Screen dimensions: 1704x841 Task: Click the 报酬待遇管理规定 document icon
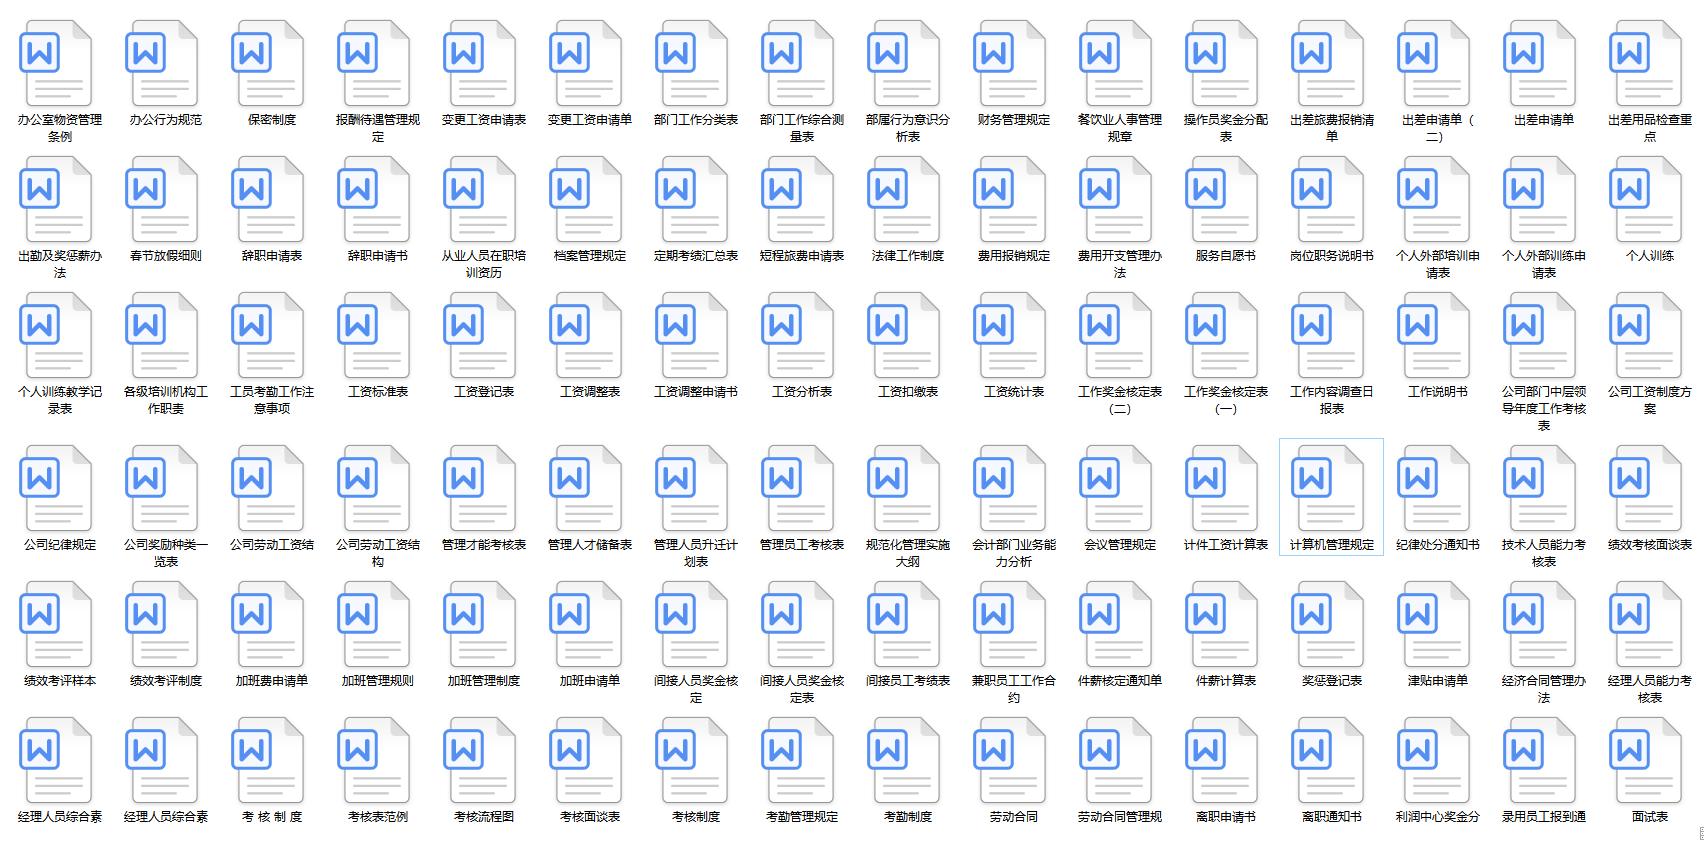[x=374, y=63]
